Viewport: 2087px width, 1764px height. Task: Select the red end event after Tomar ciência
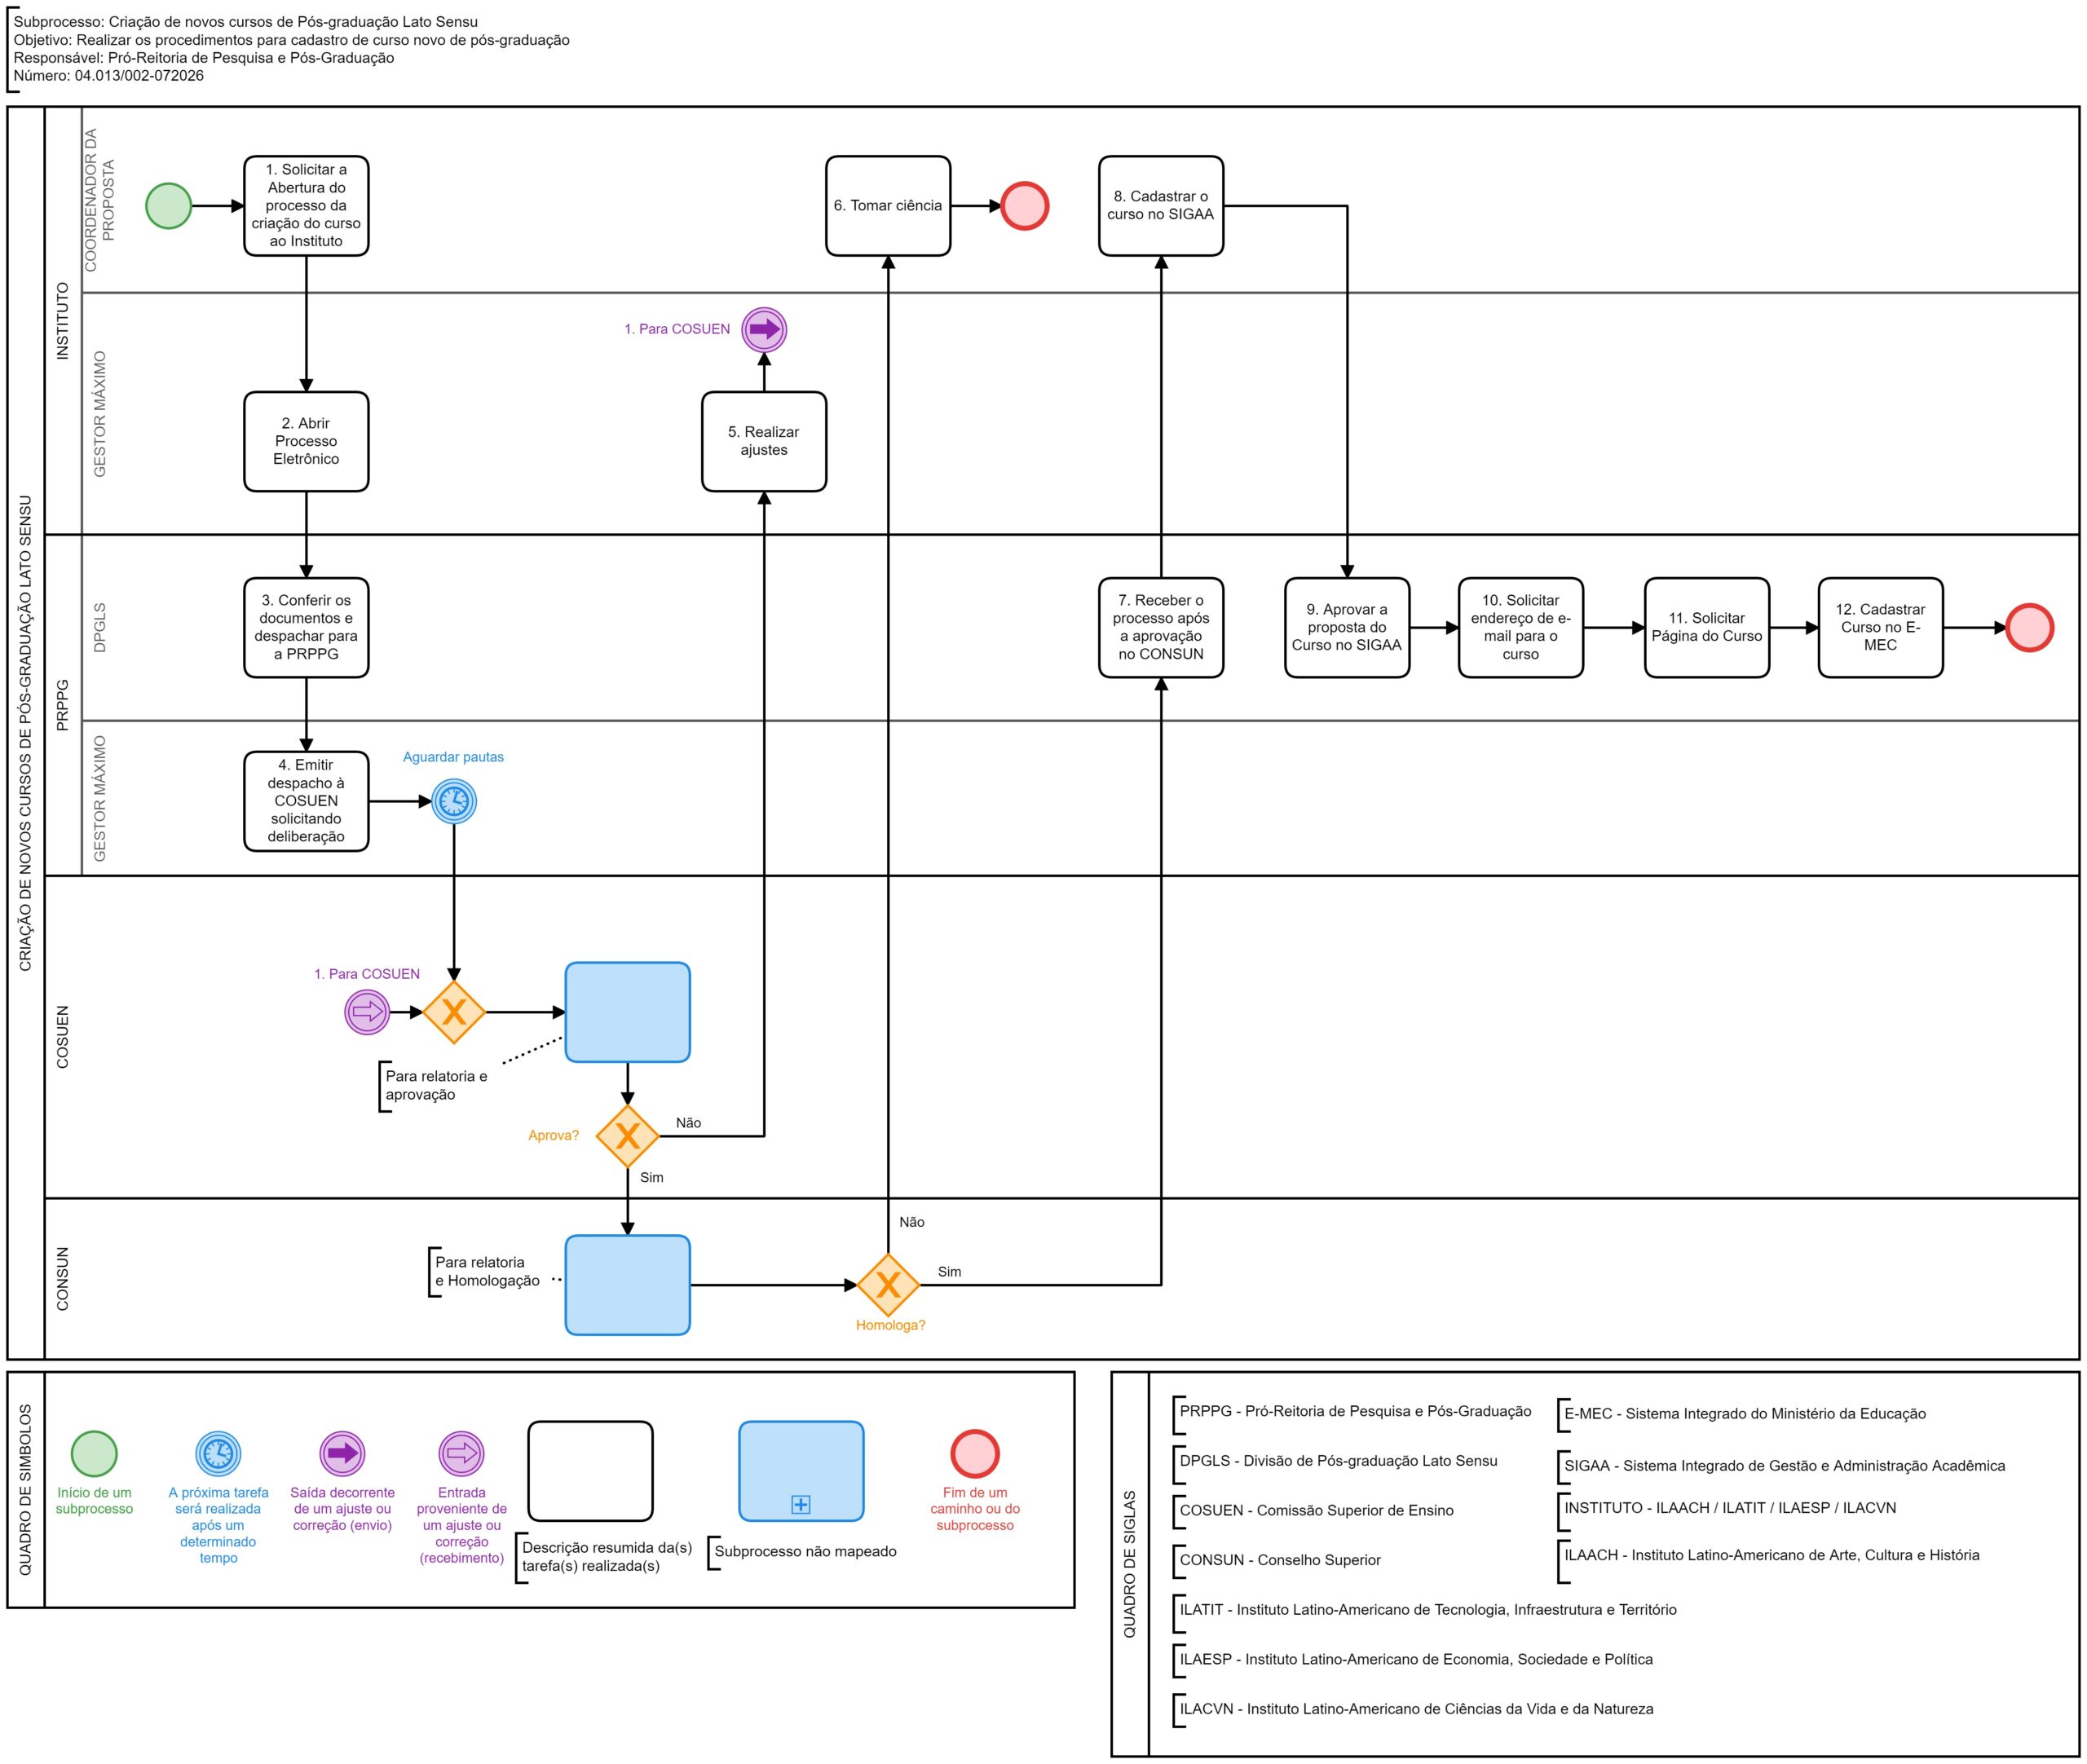coord(1025,206)
